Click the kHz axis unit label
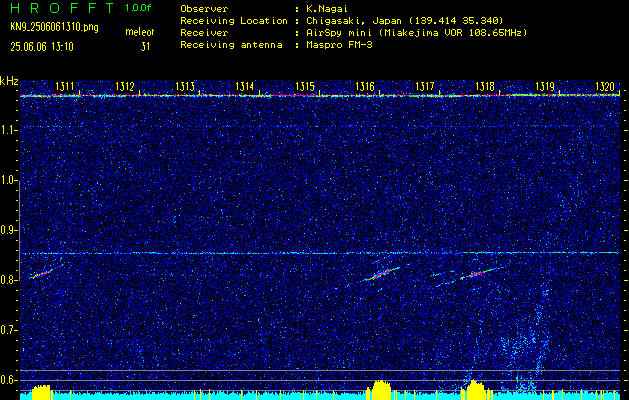Screen dimensions: 629x400 (9, 81)
